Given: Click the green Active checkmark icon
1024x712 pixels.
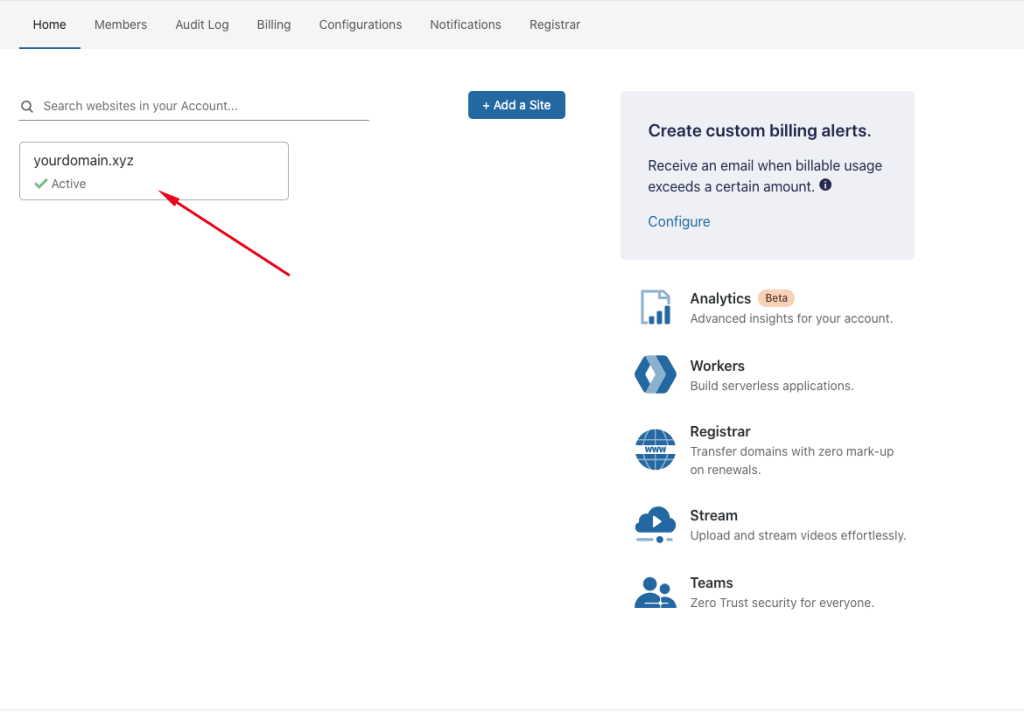Looking at the screenshot, I should click(x=41, y=183).
